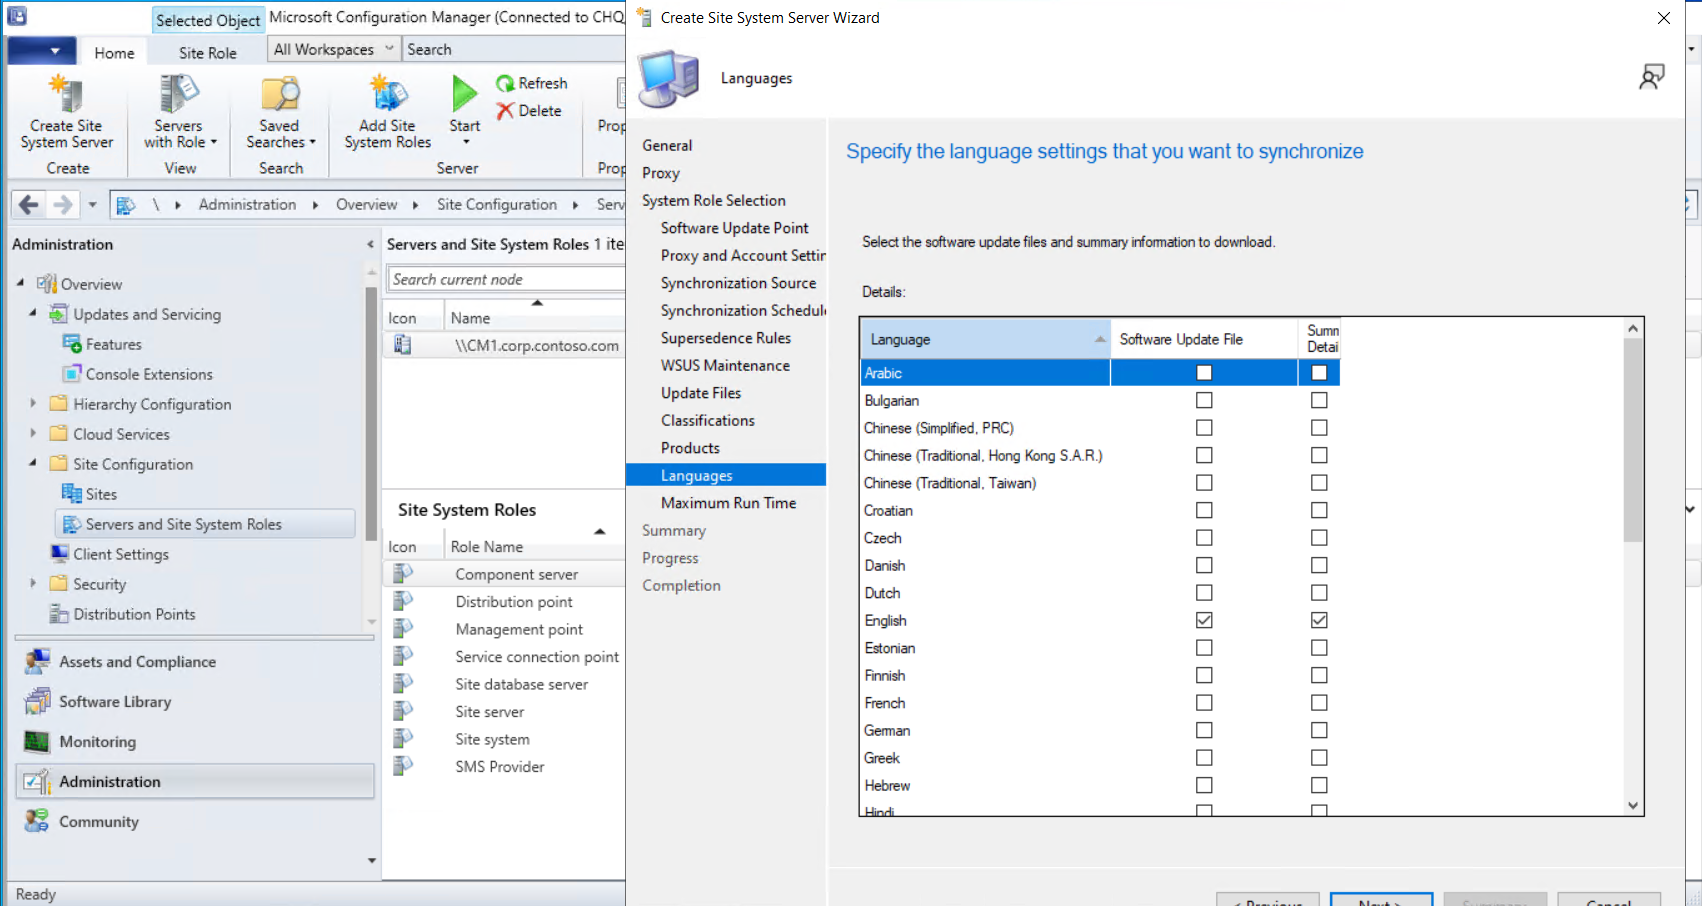Uncheck Software Update File for English

click(x=1204, y=620)
